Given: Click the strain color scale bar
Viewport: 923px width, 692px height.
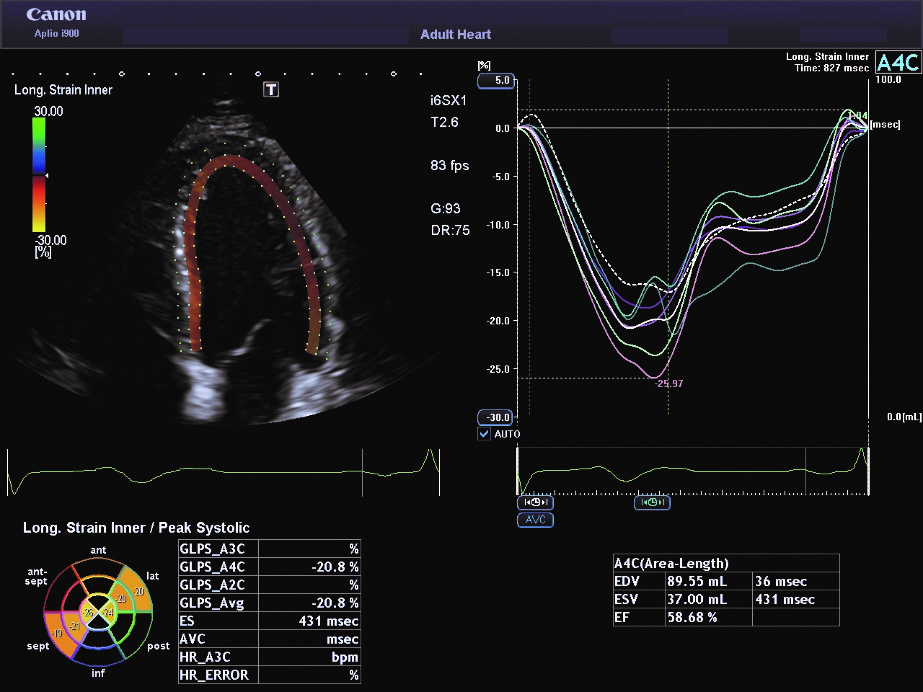Looking at the screenshot, I should [x=39, y=175].
